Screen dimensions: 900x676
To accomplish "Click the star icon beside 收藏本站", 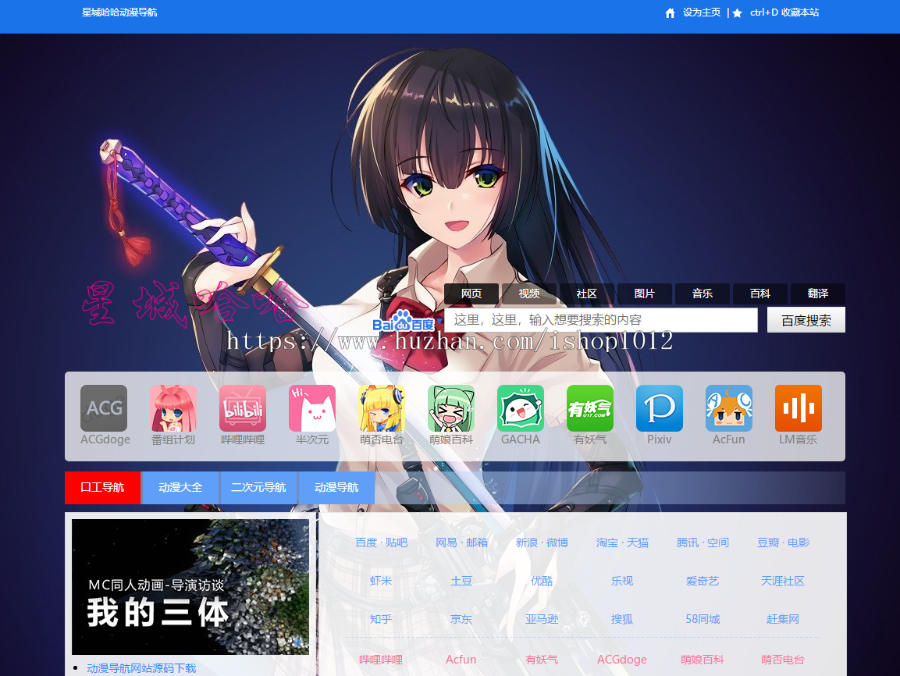I will pyautogui.click(x=738, y=13).
